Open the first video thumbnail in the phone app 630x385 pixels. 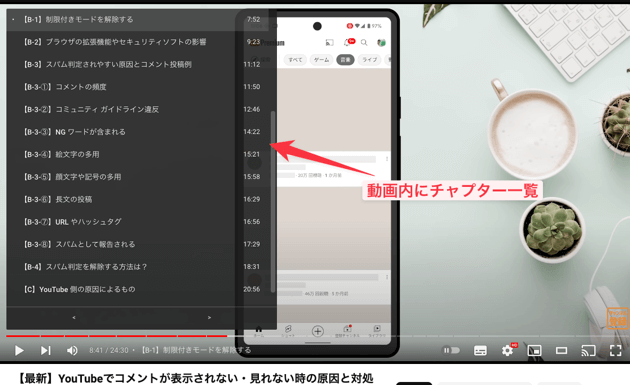[x=333, y=110]
